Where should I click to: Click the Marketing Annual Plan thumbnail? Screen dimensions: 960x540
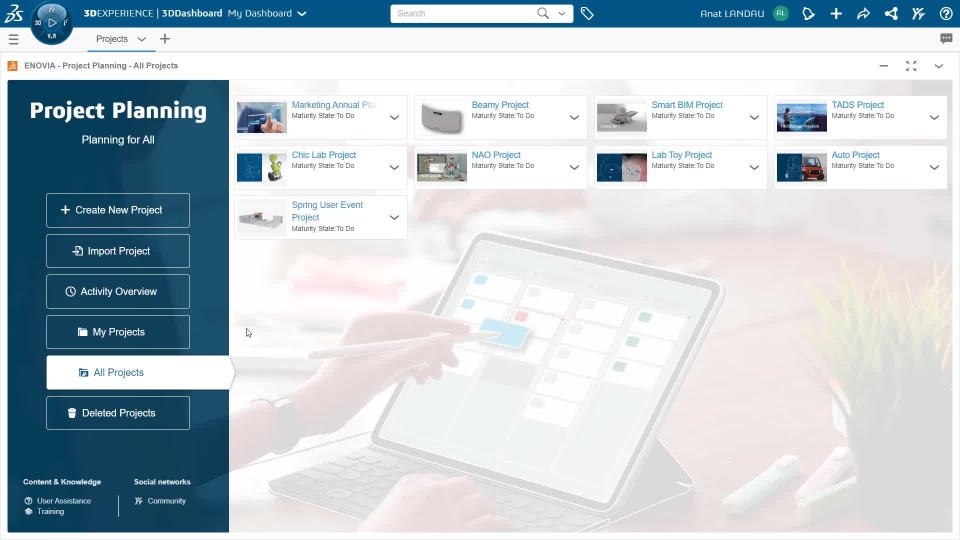261,117
